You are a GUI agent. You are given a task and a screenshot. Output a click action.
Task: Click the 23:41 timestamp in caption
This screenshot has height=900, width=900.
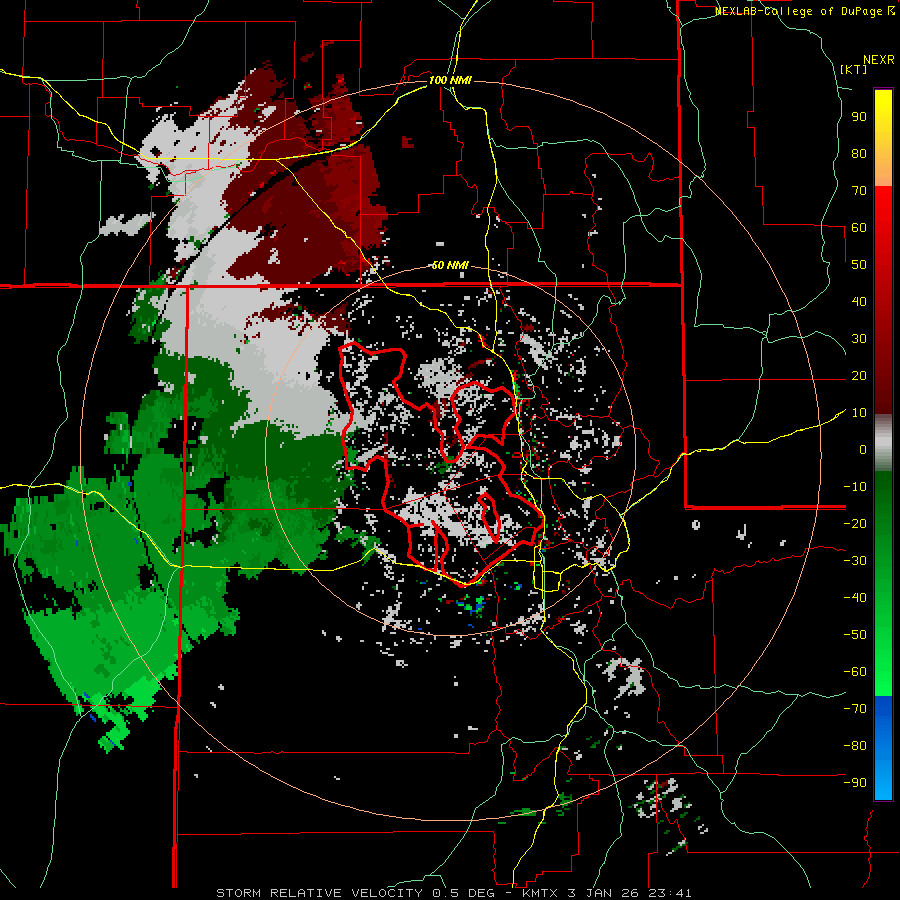(x=670, y=893)
